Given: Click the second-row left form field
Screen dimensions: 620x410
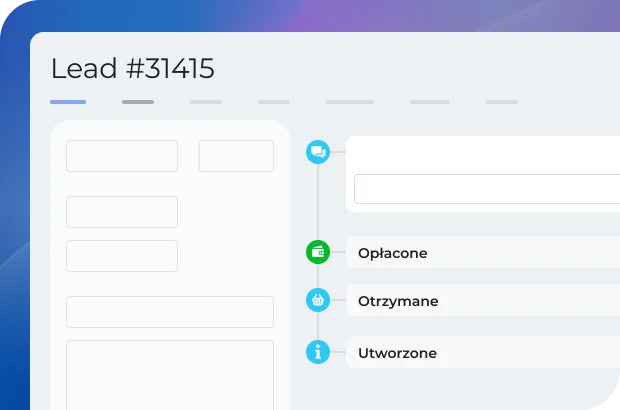Looking at the screenshot, I should click(122, 212).
